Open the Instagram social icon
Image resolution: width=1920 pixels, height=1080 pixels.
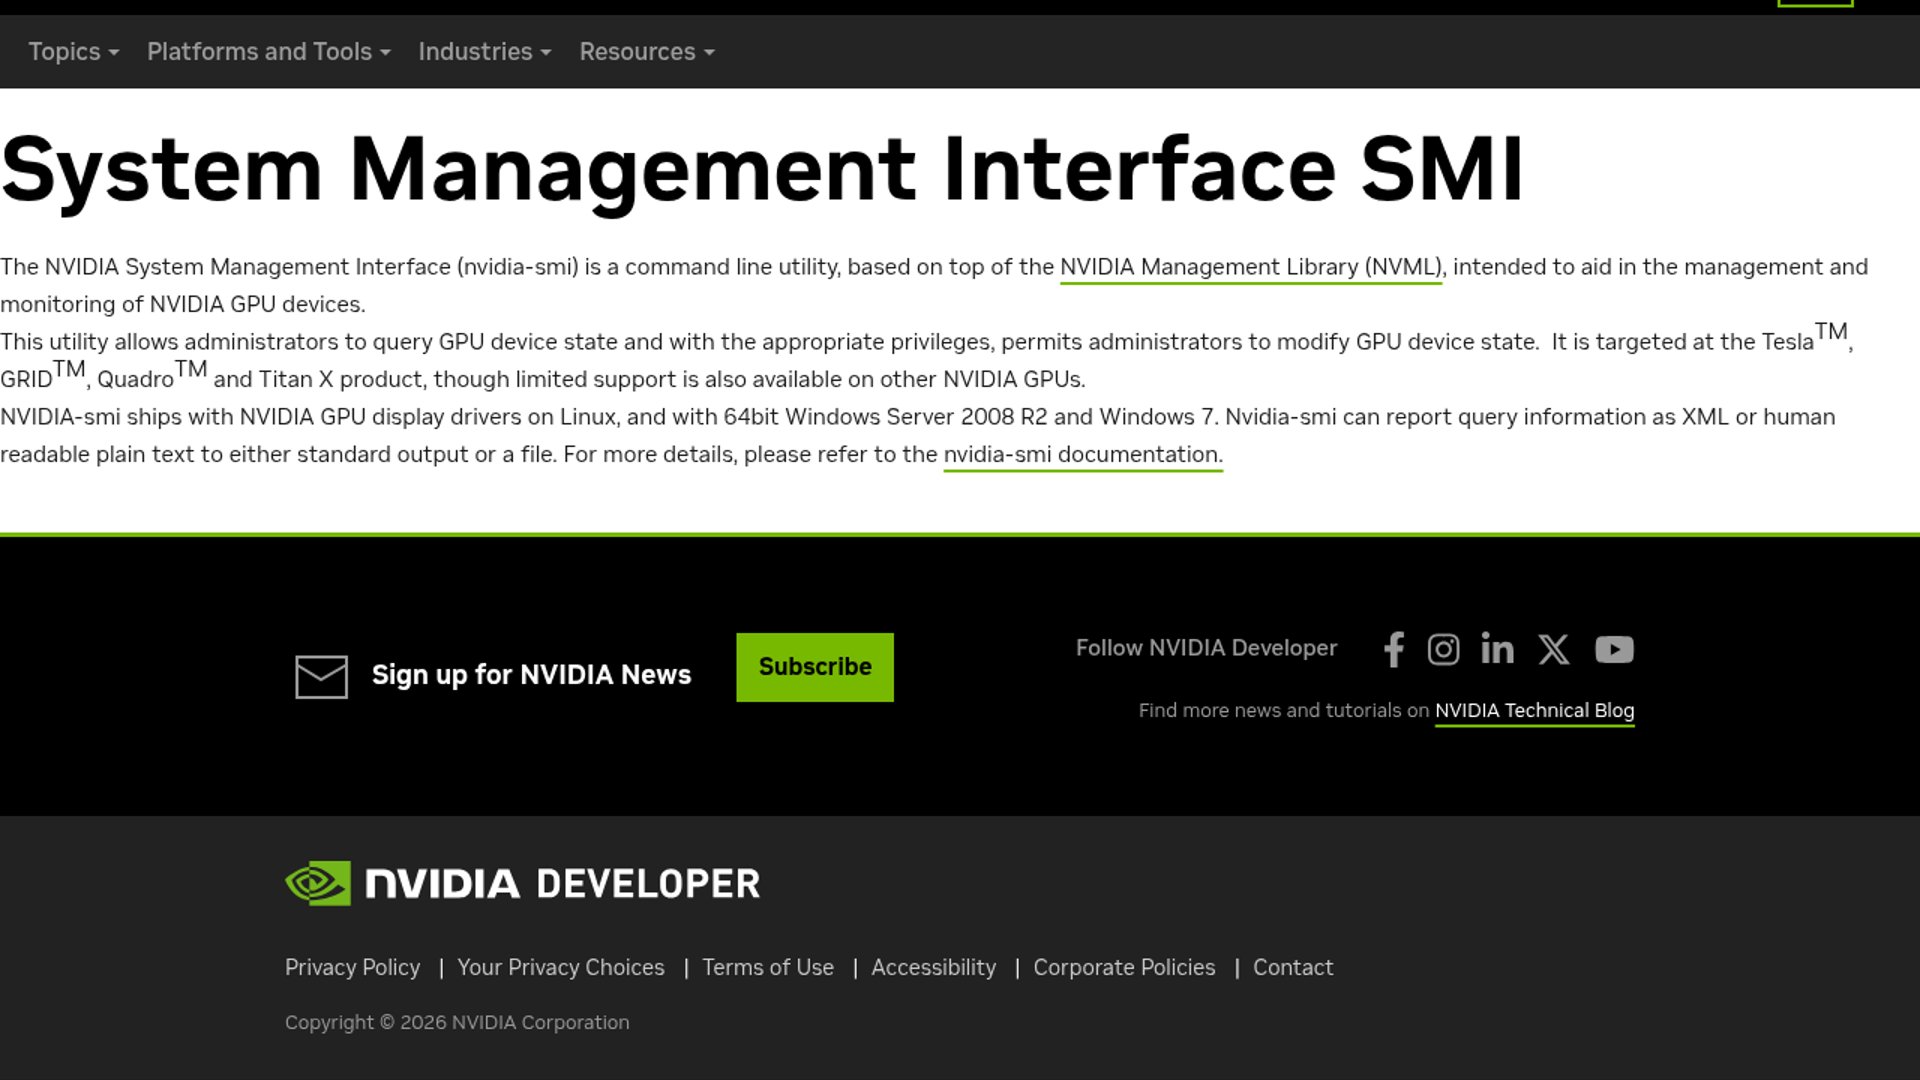(1443, 650)
